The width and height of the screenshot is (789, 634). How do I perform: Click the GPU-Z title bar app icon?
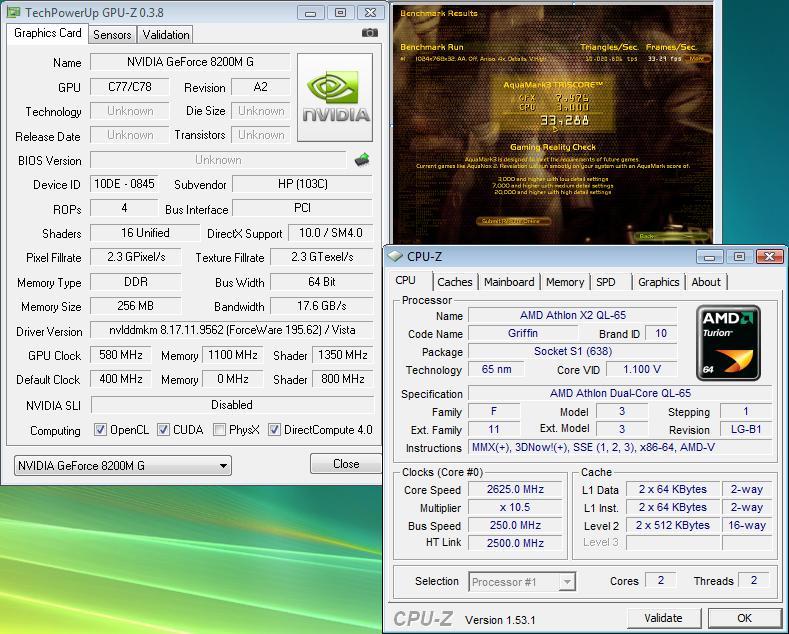click(x=14, y=12)
